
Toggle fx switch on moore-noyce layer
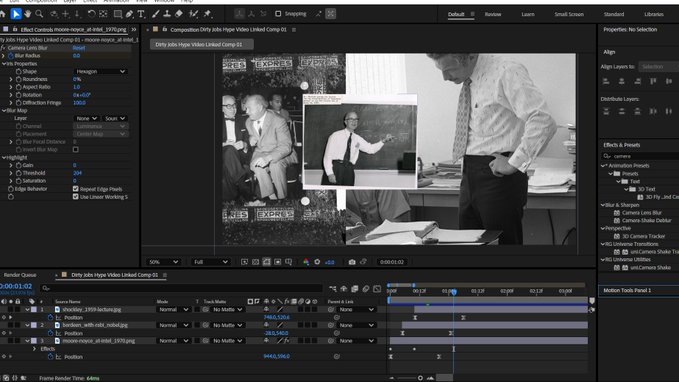[286, 341]
